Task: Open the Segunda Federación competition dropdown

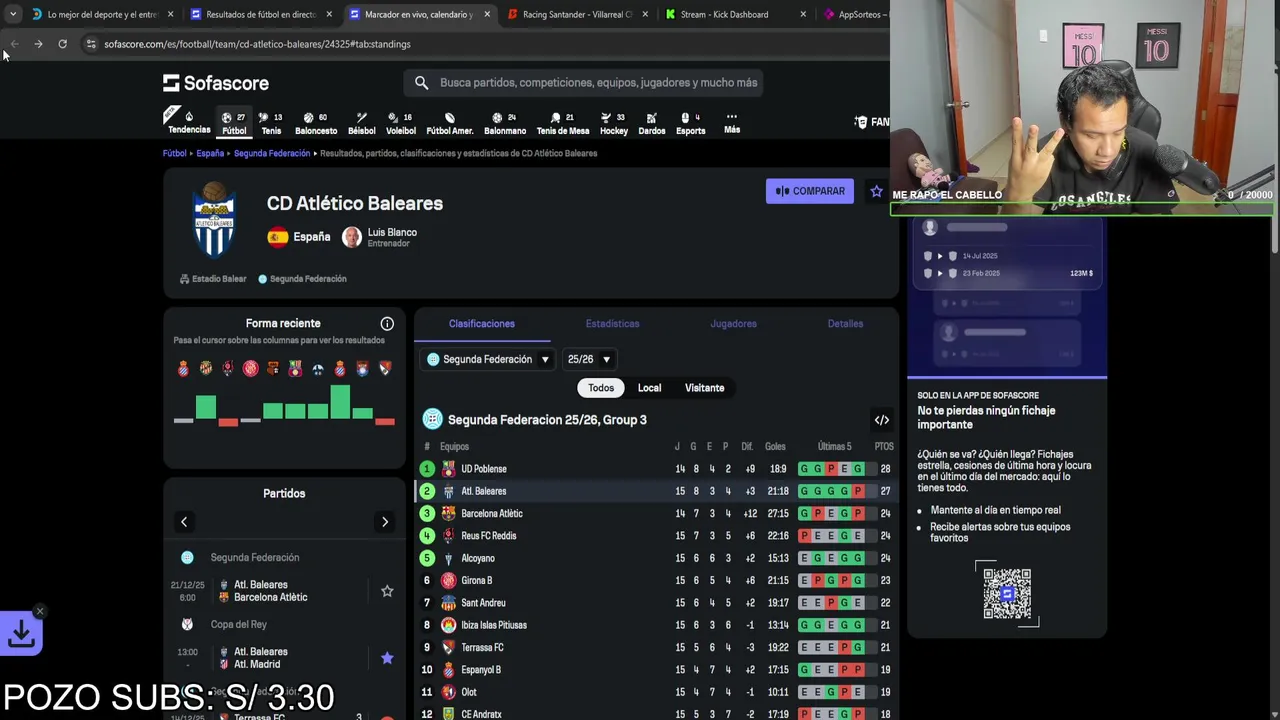Action: 488,359
